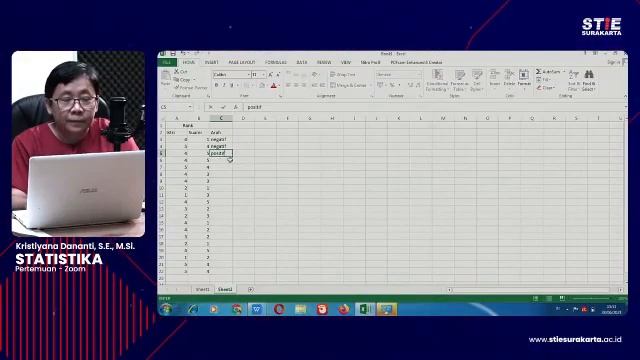Open the FILE tab
Image resolution: width=640 pixels, height=360 pixels.
pos(167,62)
